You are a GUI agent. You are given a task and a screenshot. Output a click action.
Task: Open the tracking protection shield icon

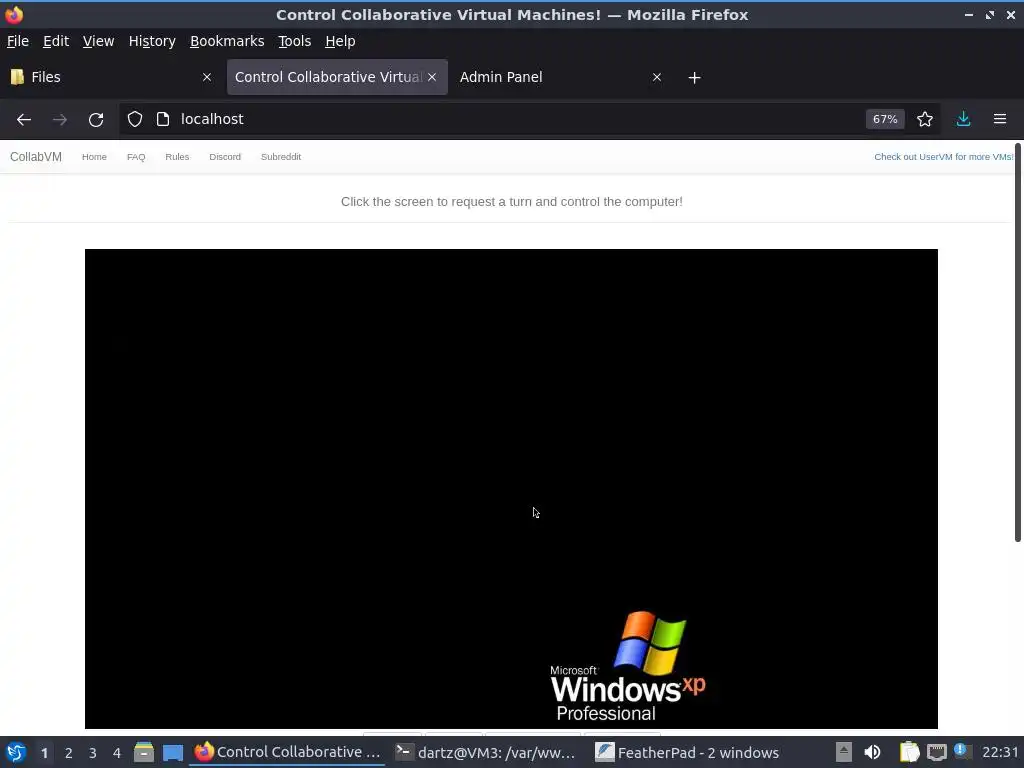point(135,119)
